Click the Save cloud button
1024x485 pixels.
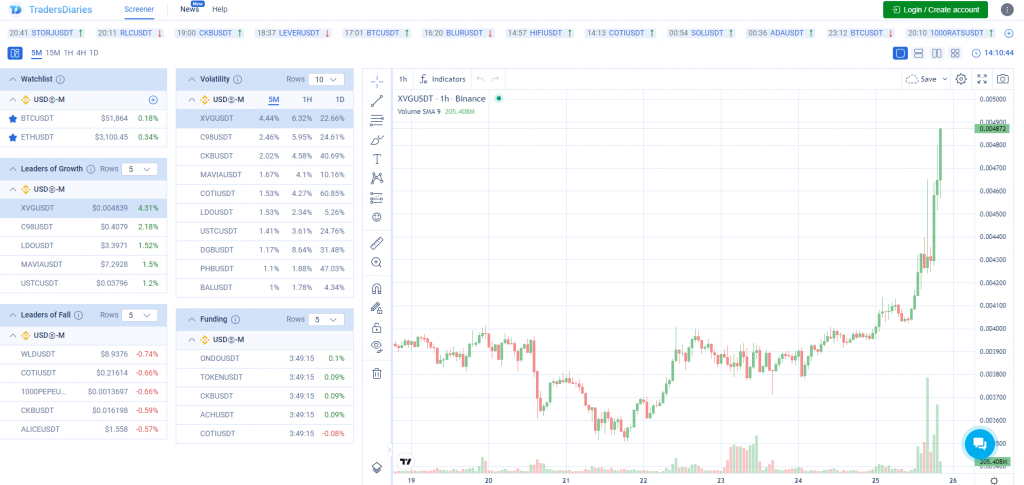point(921,79)
